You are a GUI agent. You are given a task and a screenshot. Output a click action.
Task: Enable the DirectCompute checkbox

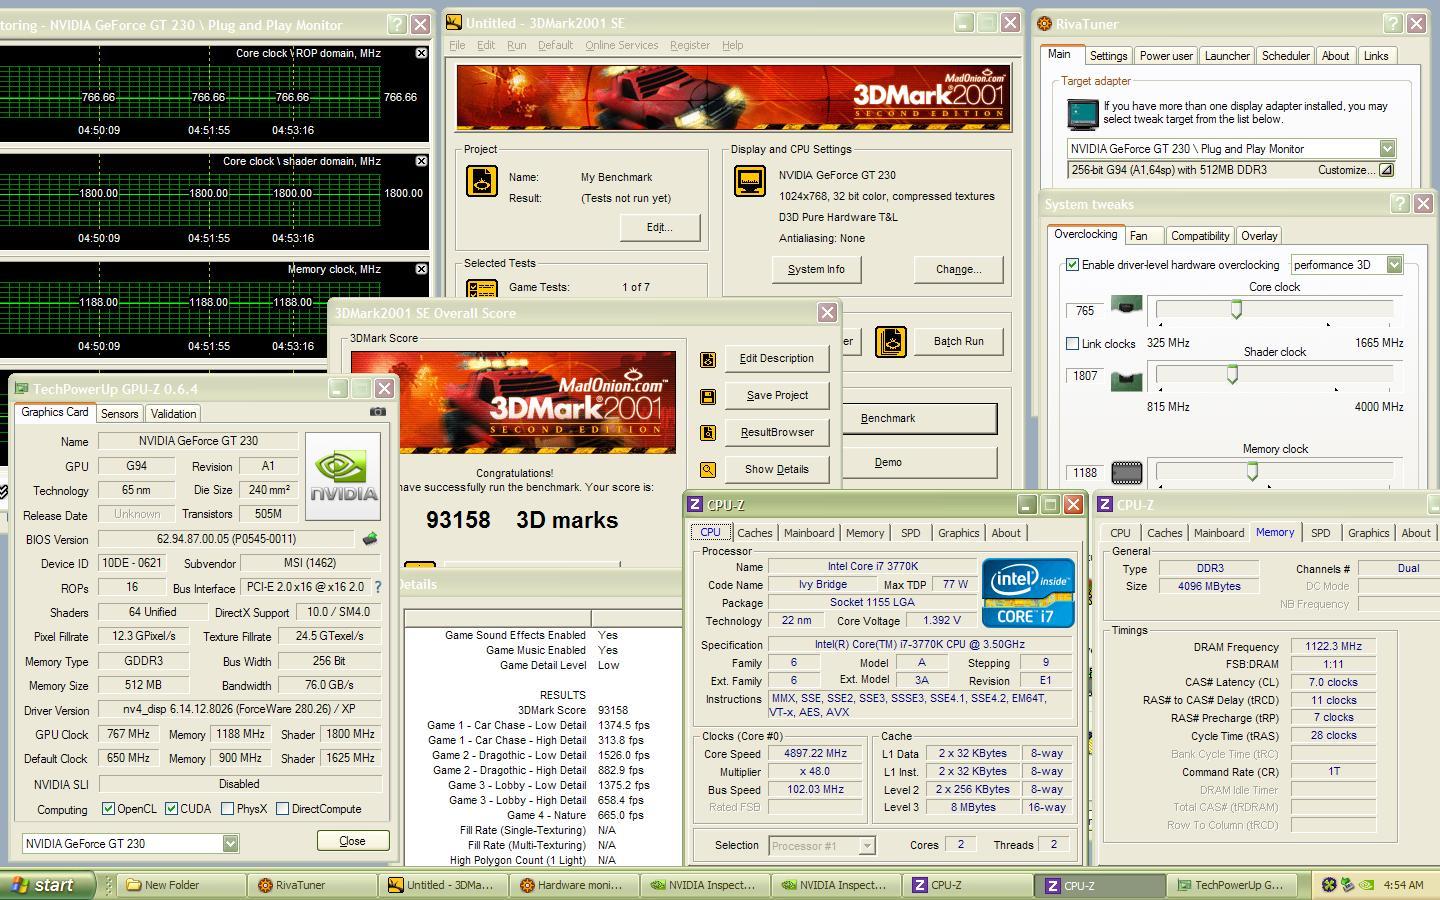pyautogui.click(x=282, y=809)
